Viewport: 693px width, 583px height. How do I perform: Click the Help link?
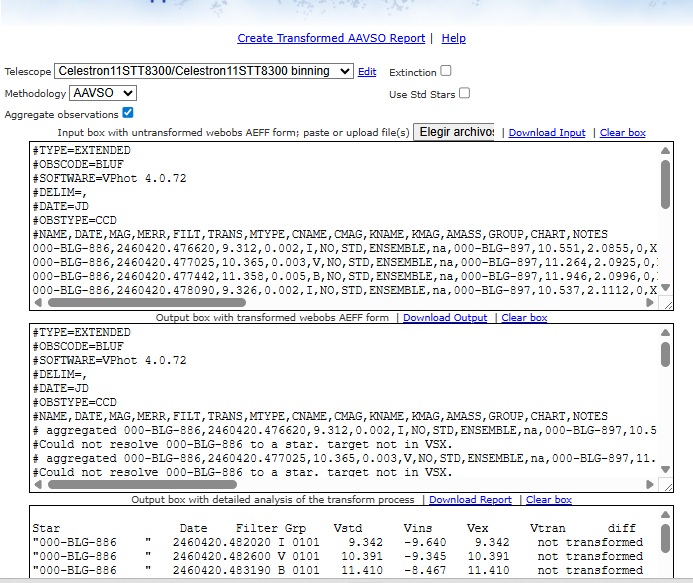(453, 39)
